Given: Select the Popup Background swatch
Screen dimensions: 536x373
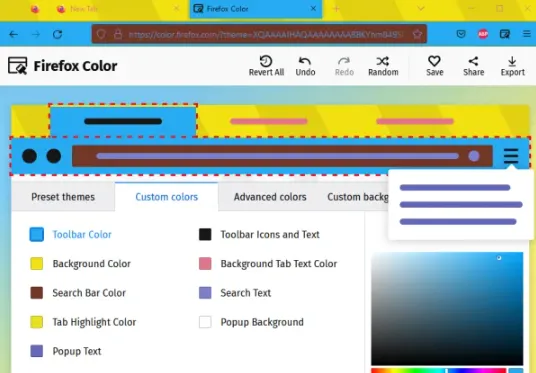Looking at the screenshot, I should point(205,322).
